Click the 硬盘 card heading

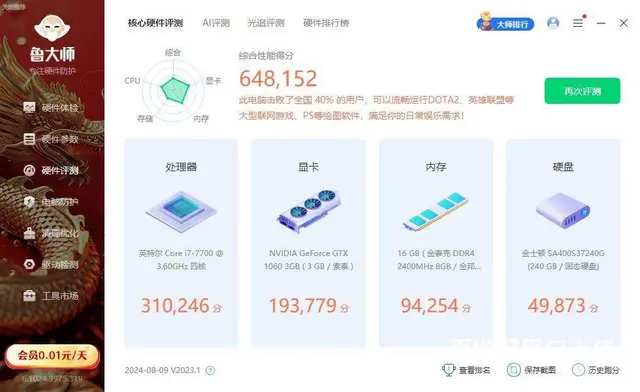(x=563, y=167)
